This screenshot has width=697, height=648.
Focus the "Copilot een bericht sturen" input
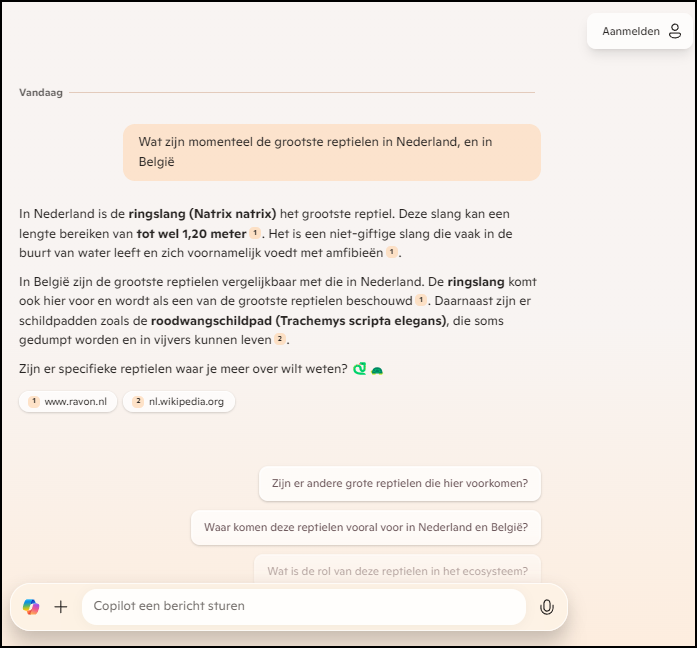300,606
